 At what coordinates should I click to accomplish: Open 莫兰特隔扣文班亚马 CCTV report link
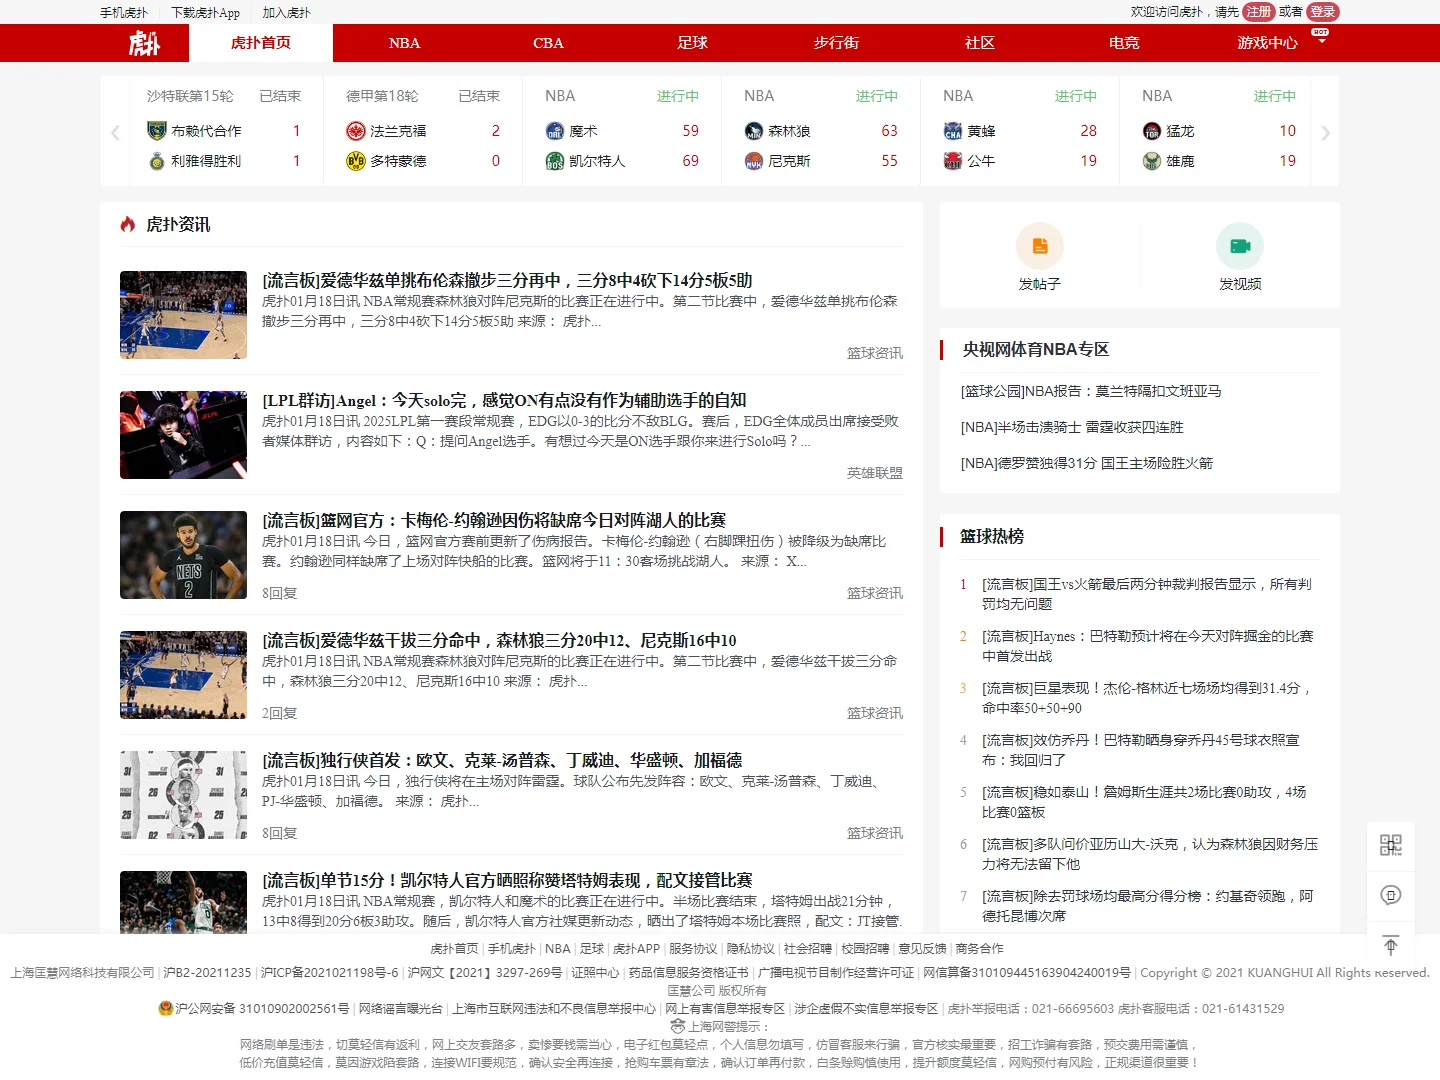1091,391
